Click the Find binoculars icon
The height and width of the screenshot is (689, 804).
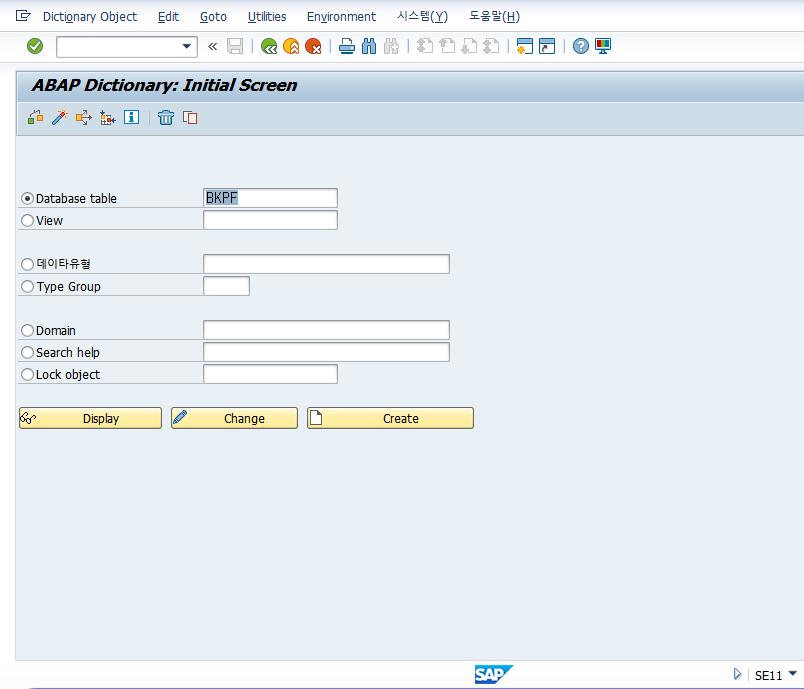point(369,46)
